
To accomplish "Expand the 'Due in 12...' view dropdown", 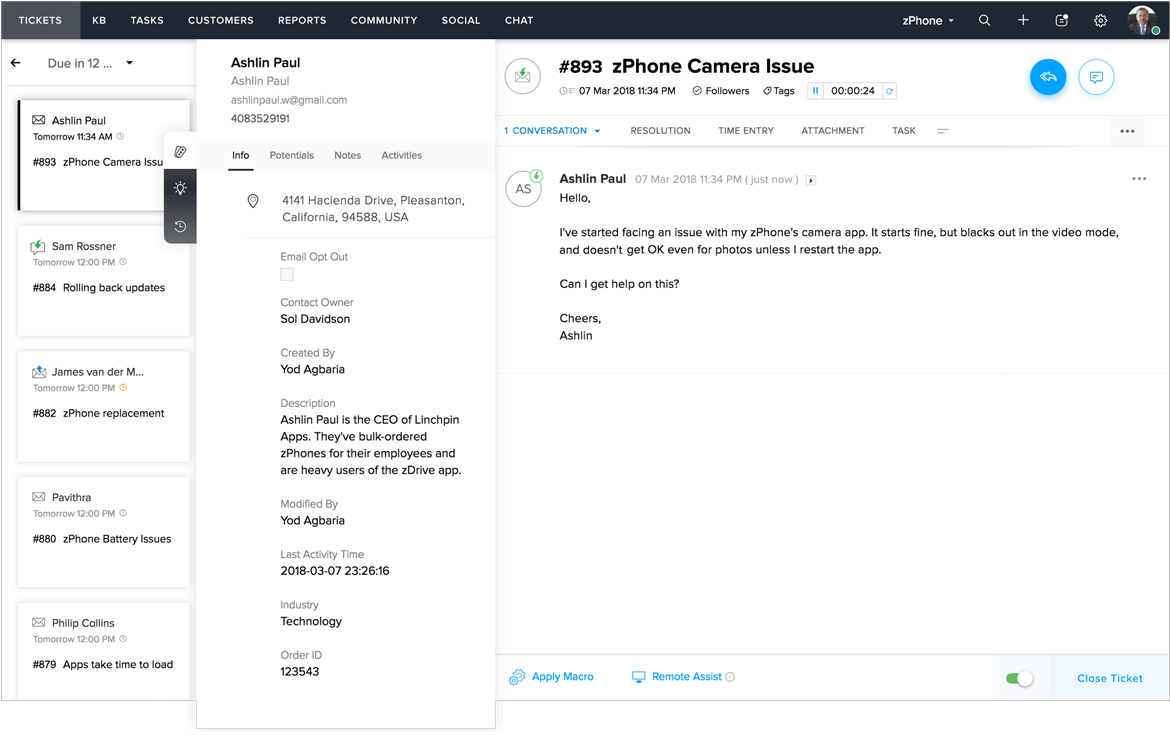I will click(129, 63).
